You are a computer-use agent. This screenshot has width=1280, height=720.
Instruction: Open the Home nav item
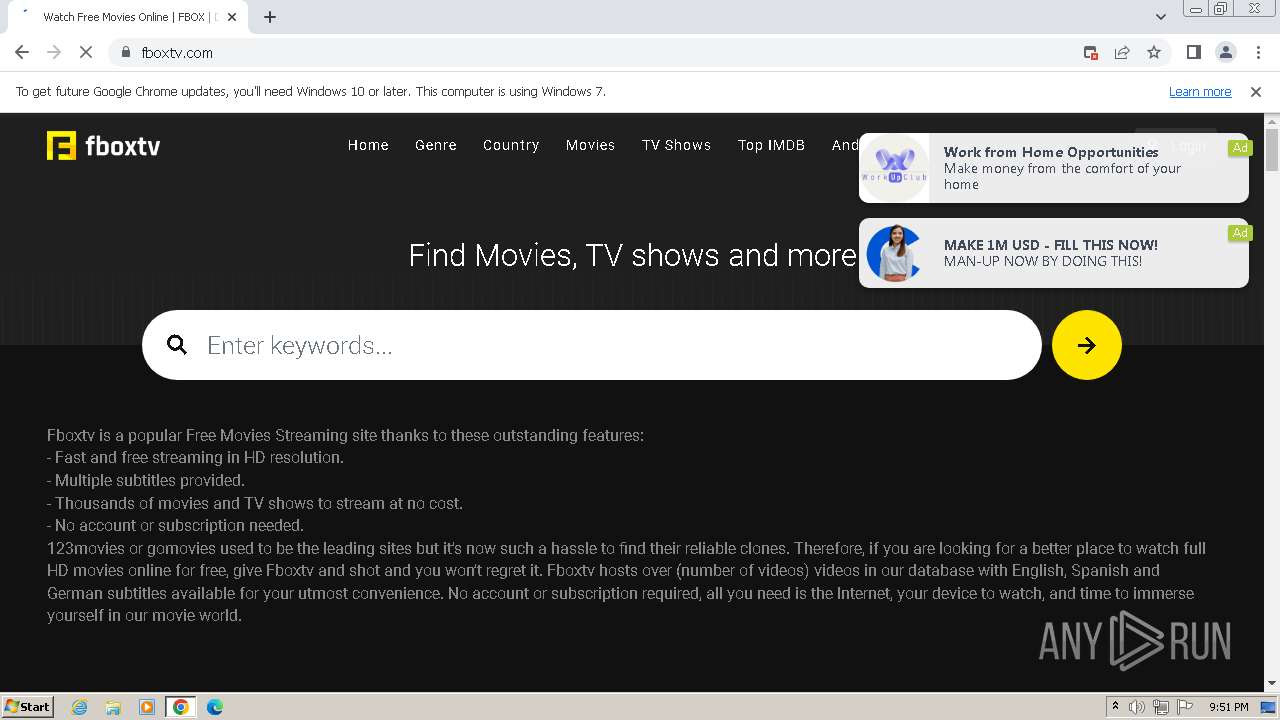tap(368, 145)
